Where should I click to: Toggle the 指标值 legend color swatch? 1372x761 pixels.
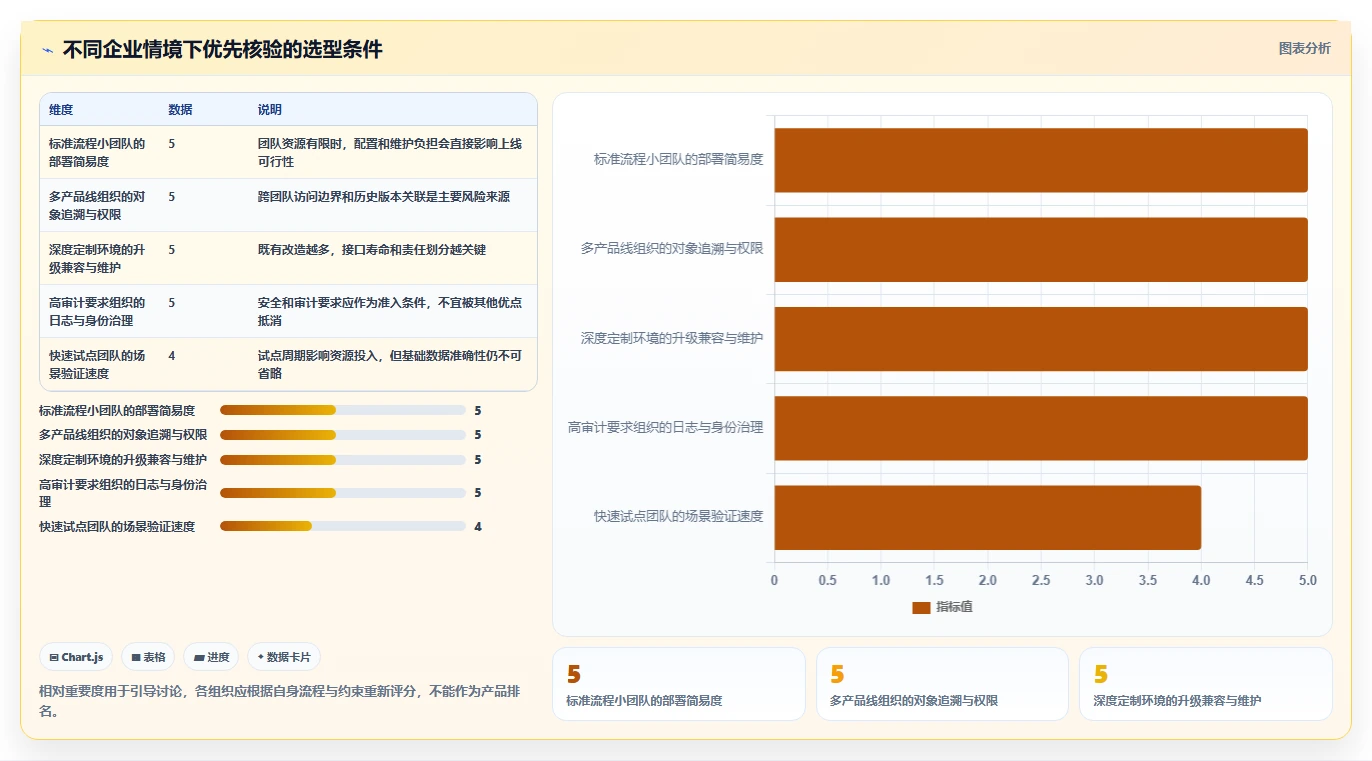(x=921, y=607)
